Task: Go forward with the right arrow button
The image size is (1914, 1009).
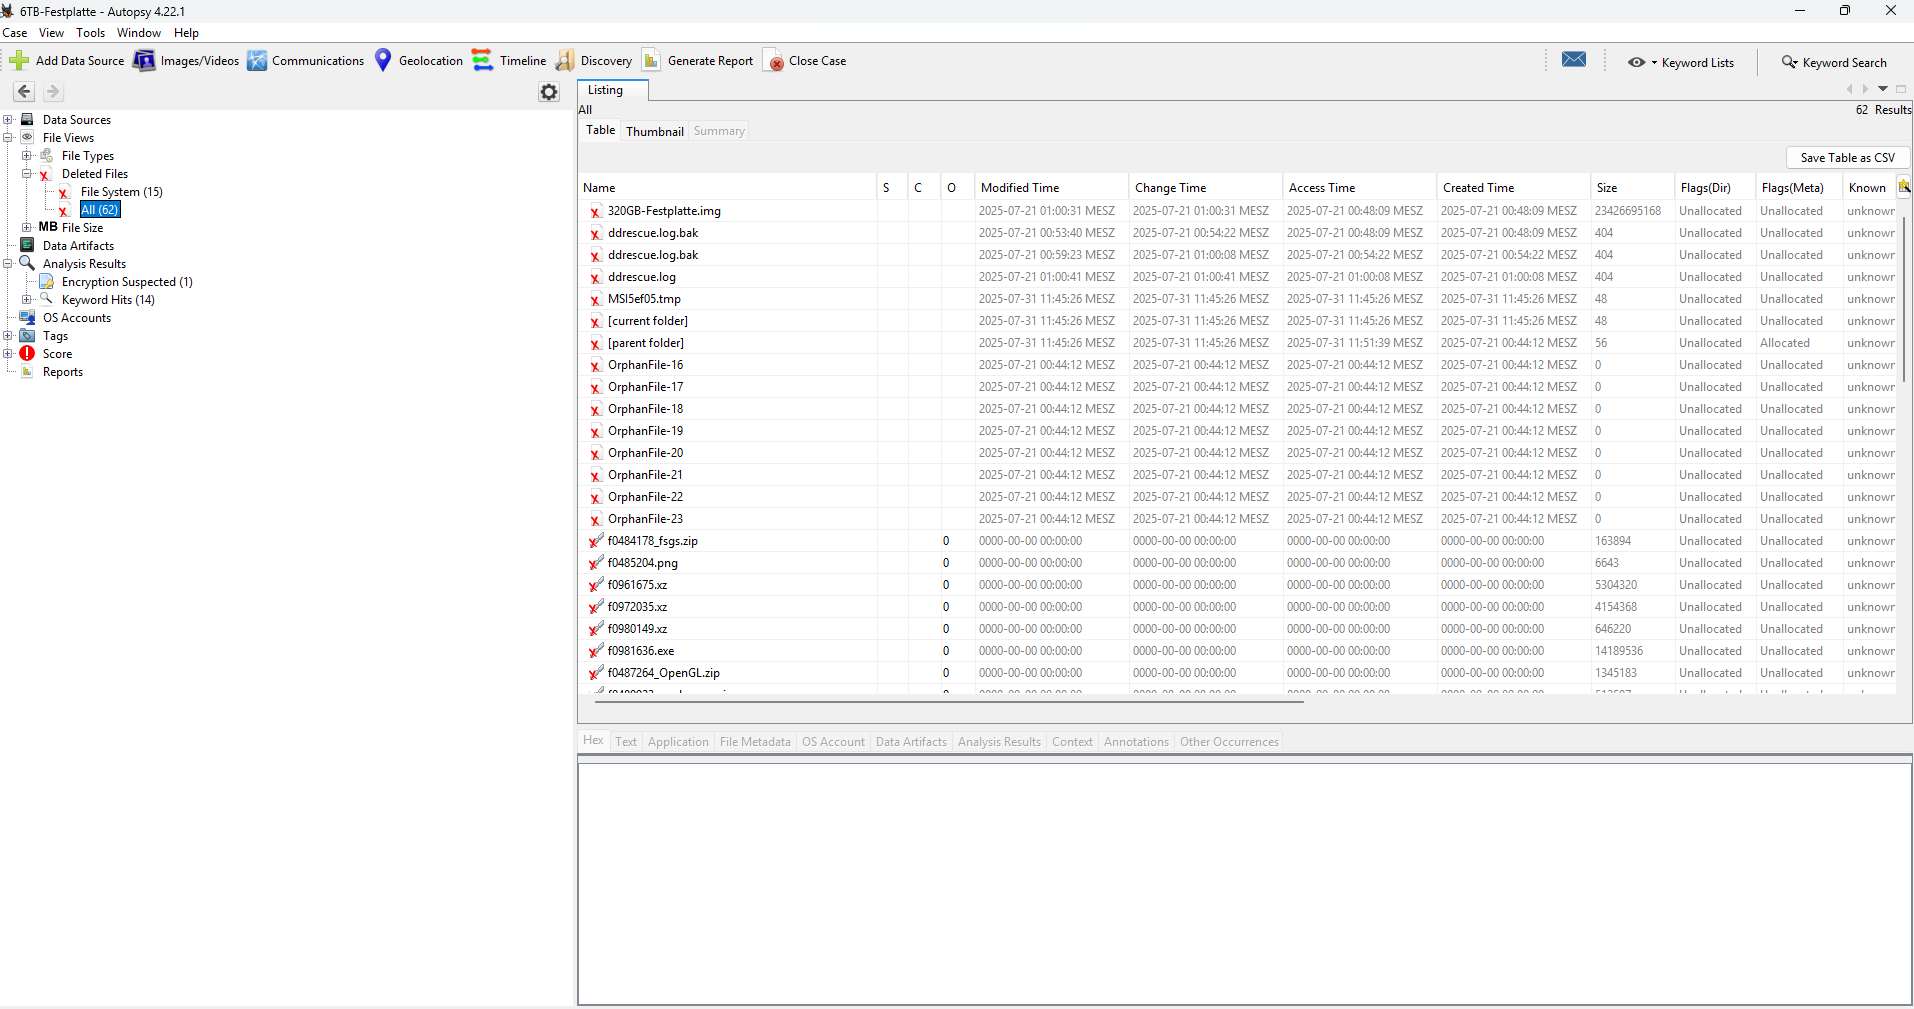Action: (x=53, y=92)
